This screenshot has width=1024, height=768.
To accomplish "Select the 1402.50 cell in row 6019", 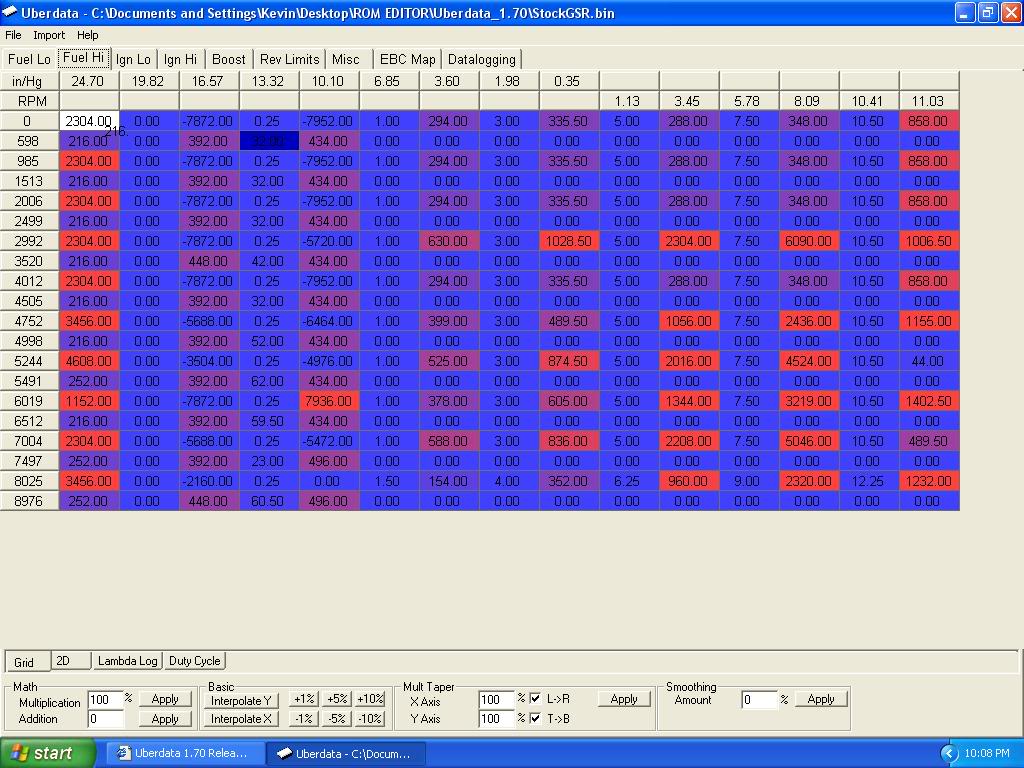I will pyautogui.click(x=928, y=401).
